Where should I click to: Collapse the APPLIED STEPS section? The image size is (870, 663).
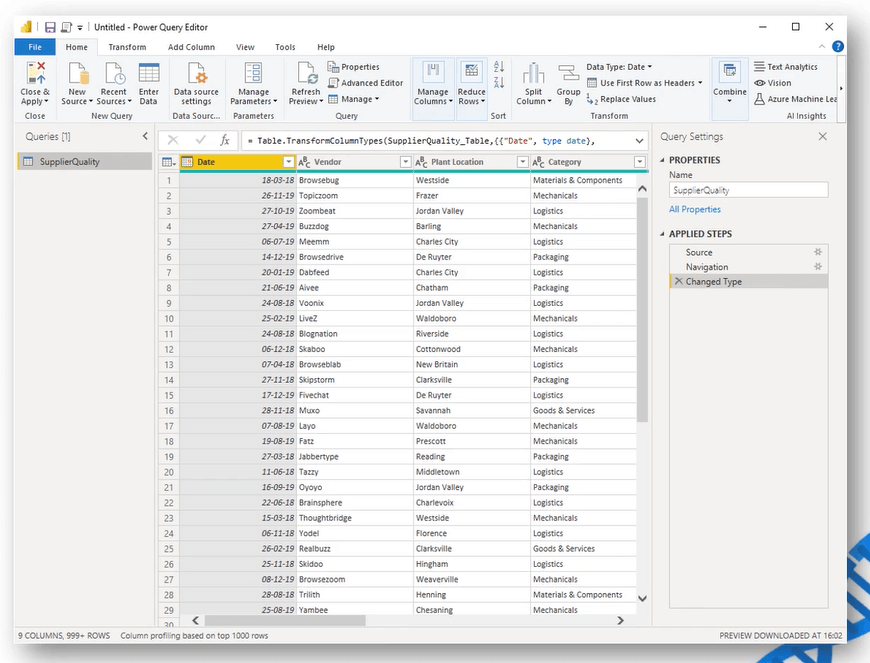tap(662, 234)
